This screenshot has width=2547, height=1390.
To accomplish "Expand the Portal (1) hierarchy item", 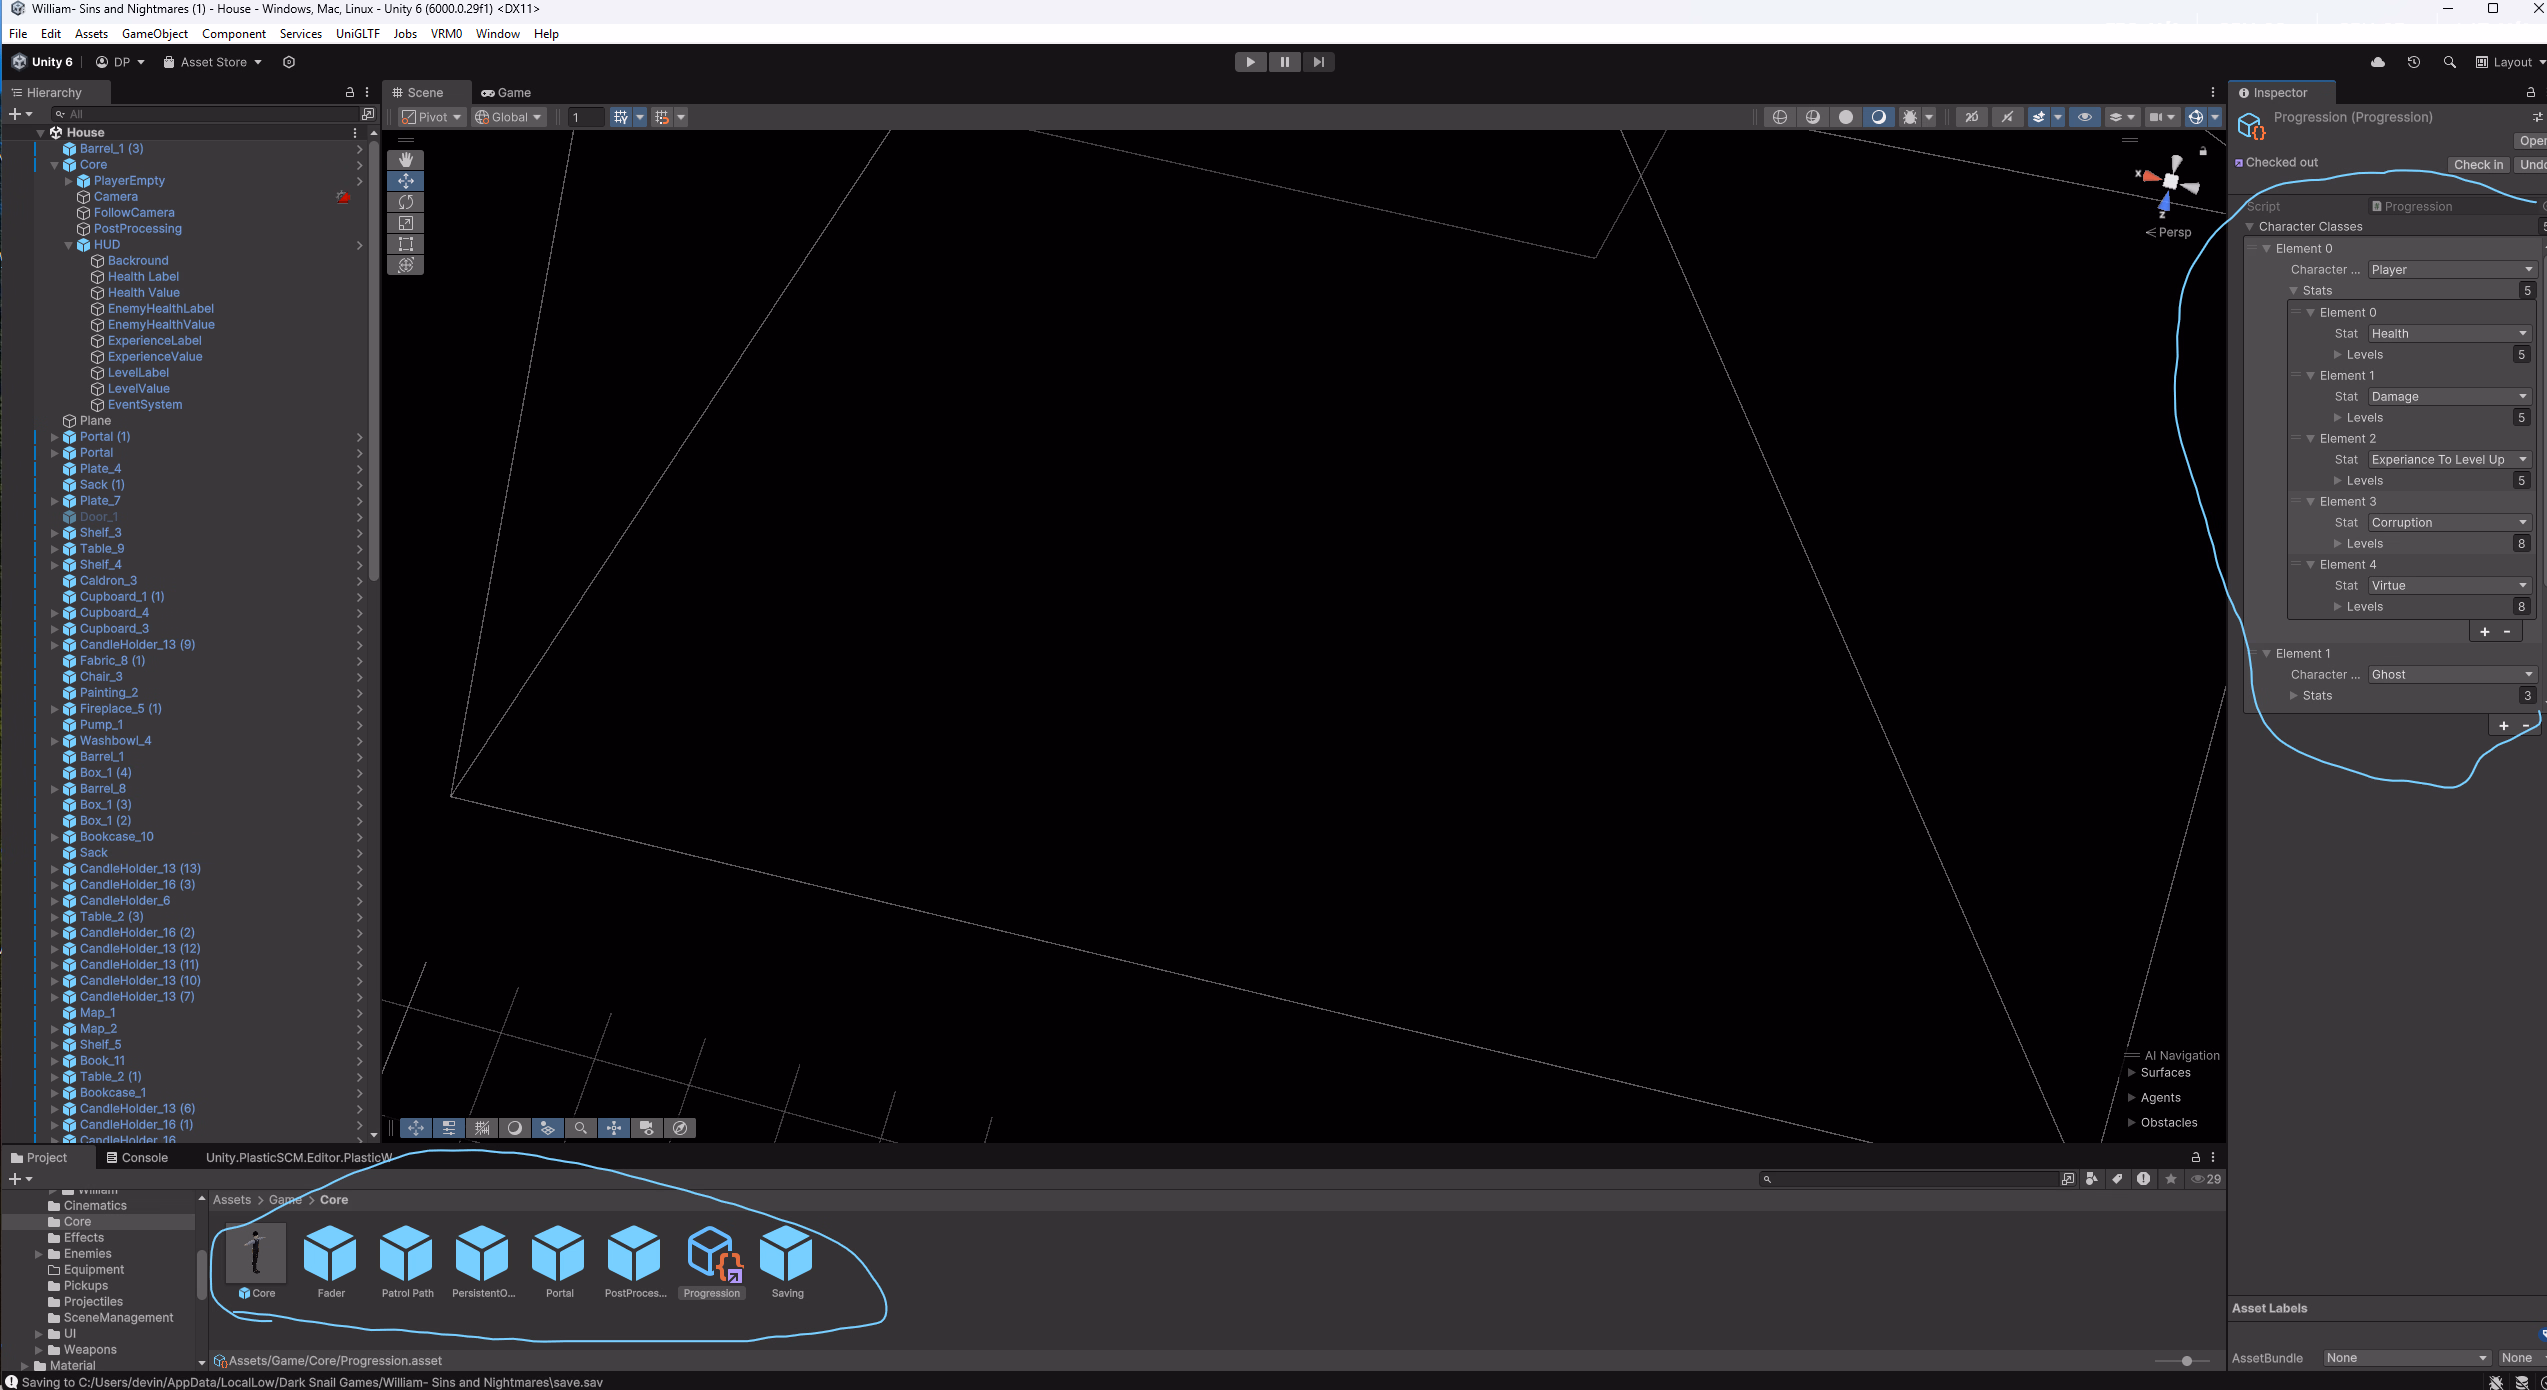I will (x=55, y=437).
